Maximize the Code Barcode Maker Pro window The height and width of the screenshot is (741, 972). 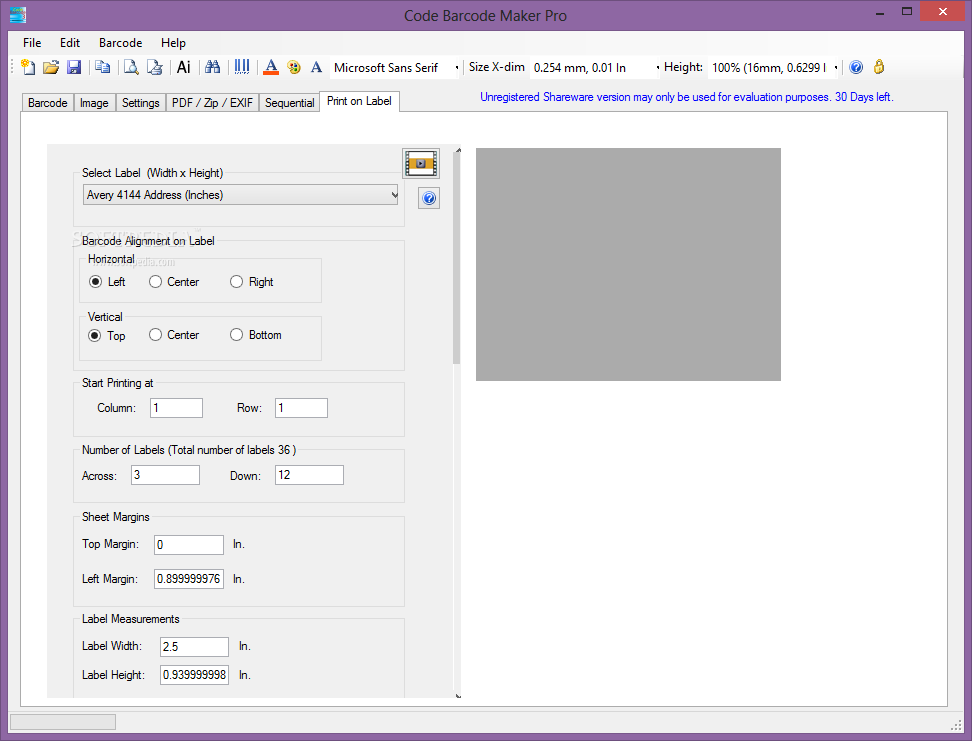click(907, 12)
